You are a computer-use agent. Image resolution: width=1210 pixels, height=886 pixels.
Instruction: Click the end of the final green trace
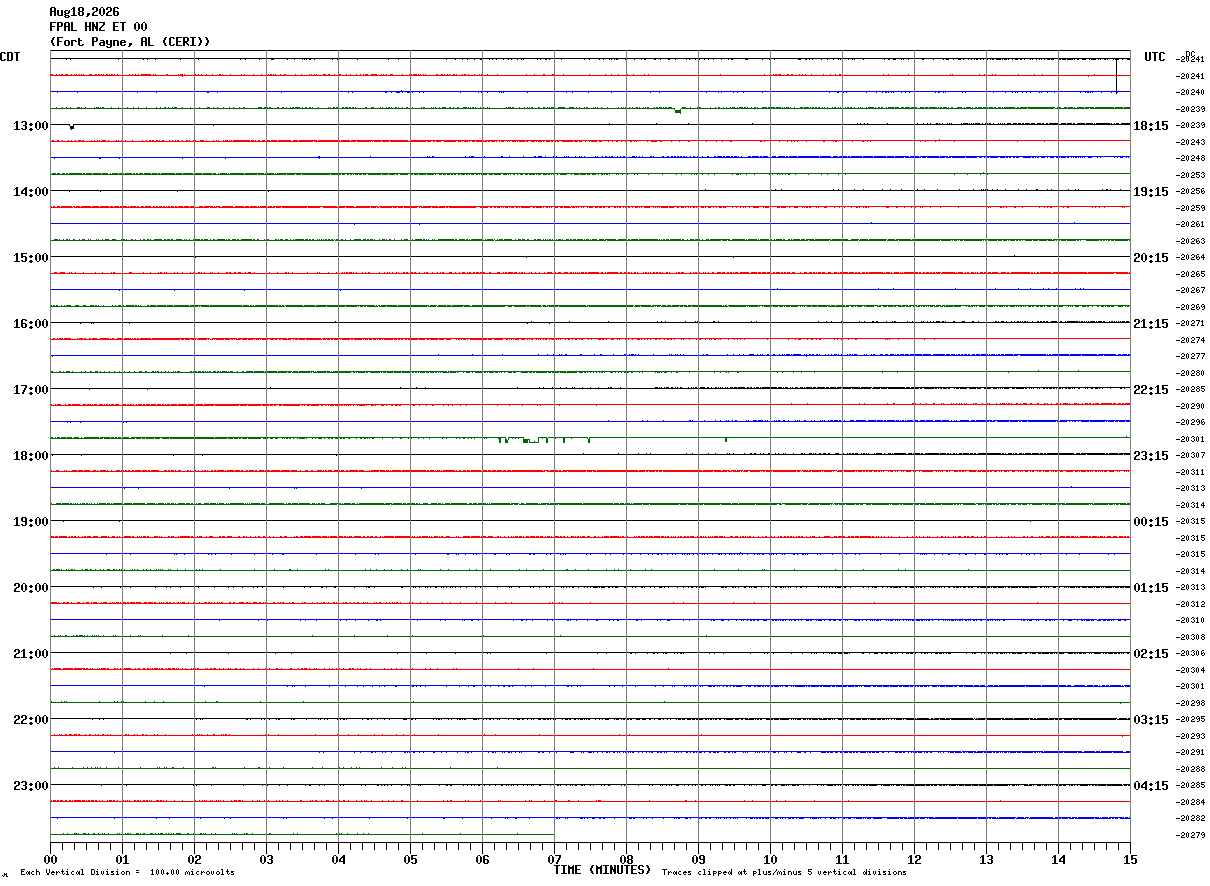click(x=553, y=834)
